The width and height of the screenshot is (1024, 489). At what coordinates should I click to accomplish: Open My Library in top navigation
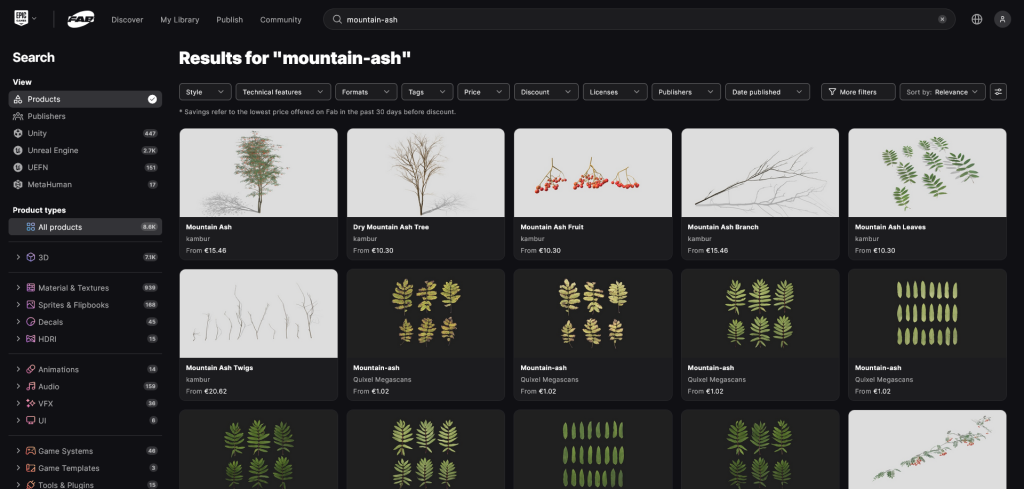[x=180, y=20]
